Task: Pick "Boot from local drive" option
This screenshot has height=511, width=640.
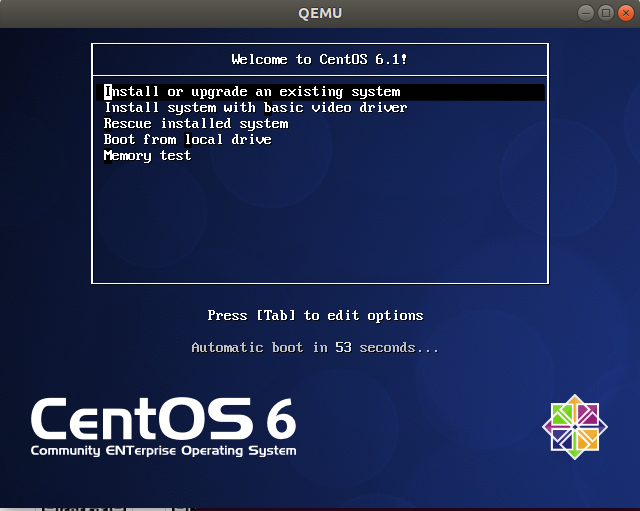Action: pos(187,140)
